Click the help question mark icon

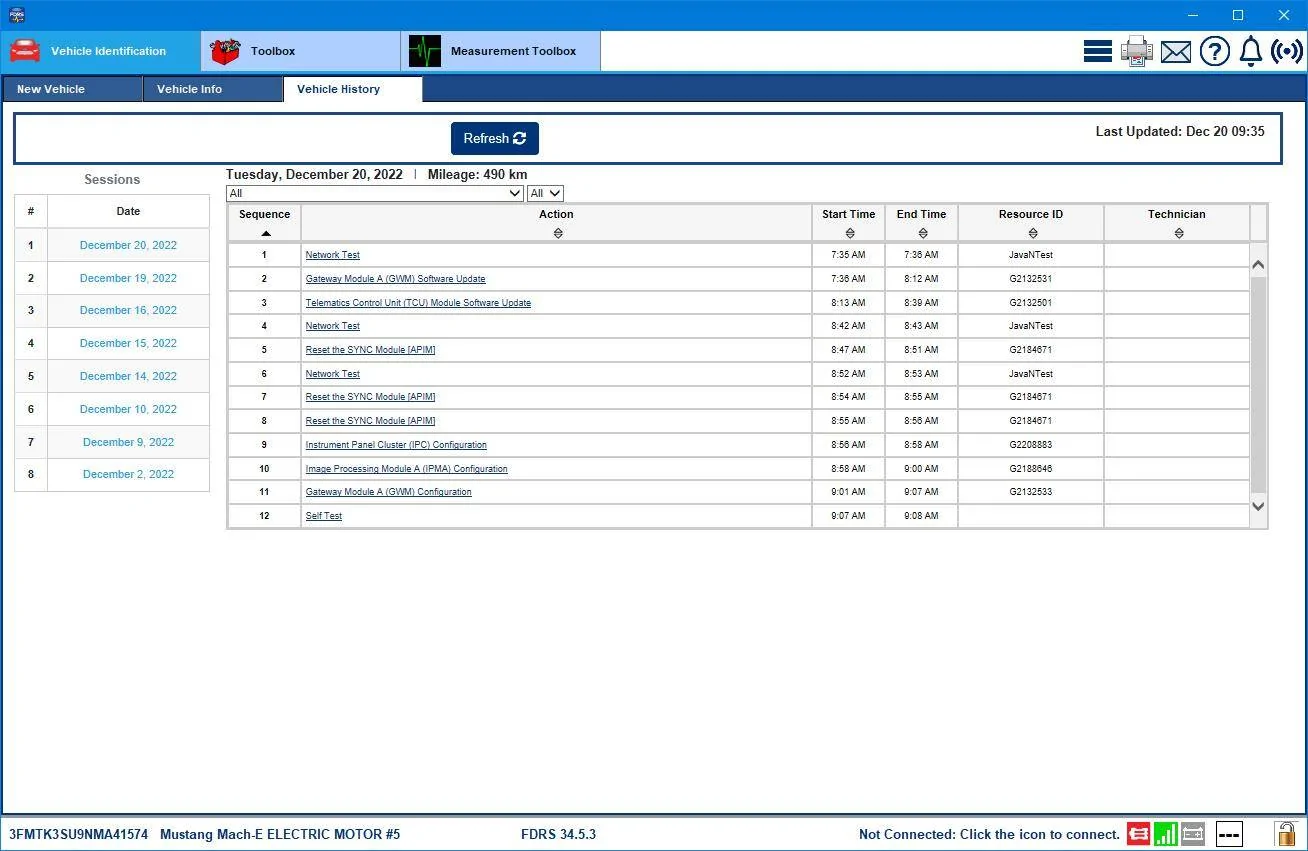click(1215, 51)
